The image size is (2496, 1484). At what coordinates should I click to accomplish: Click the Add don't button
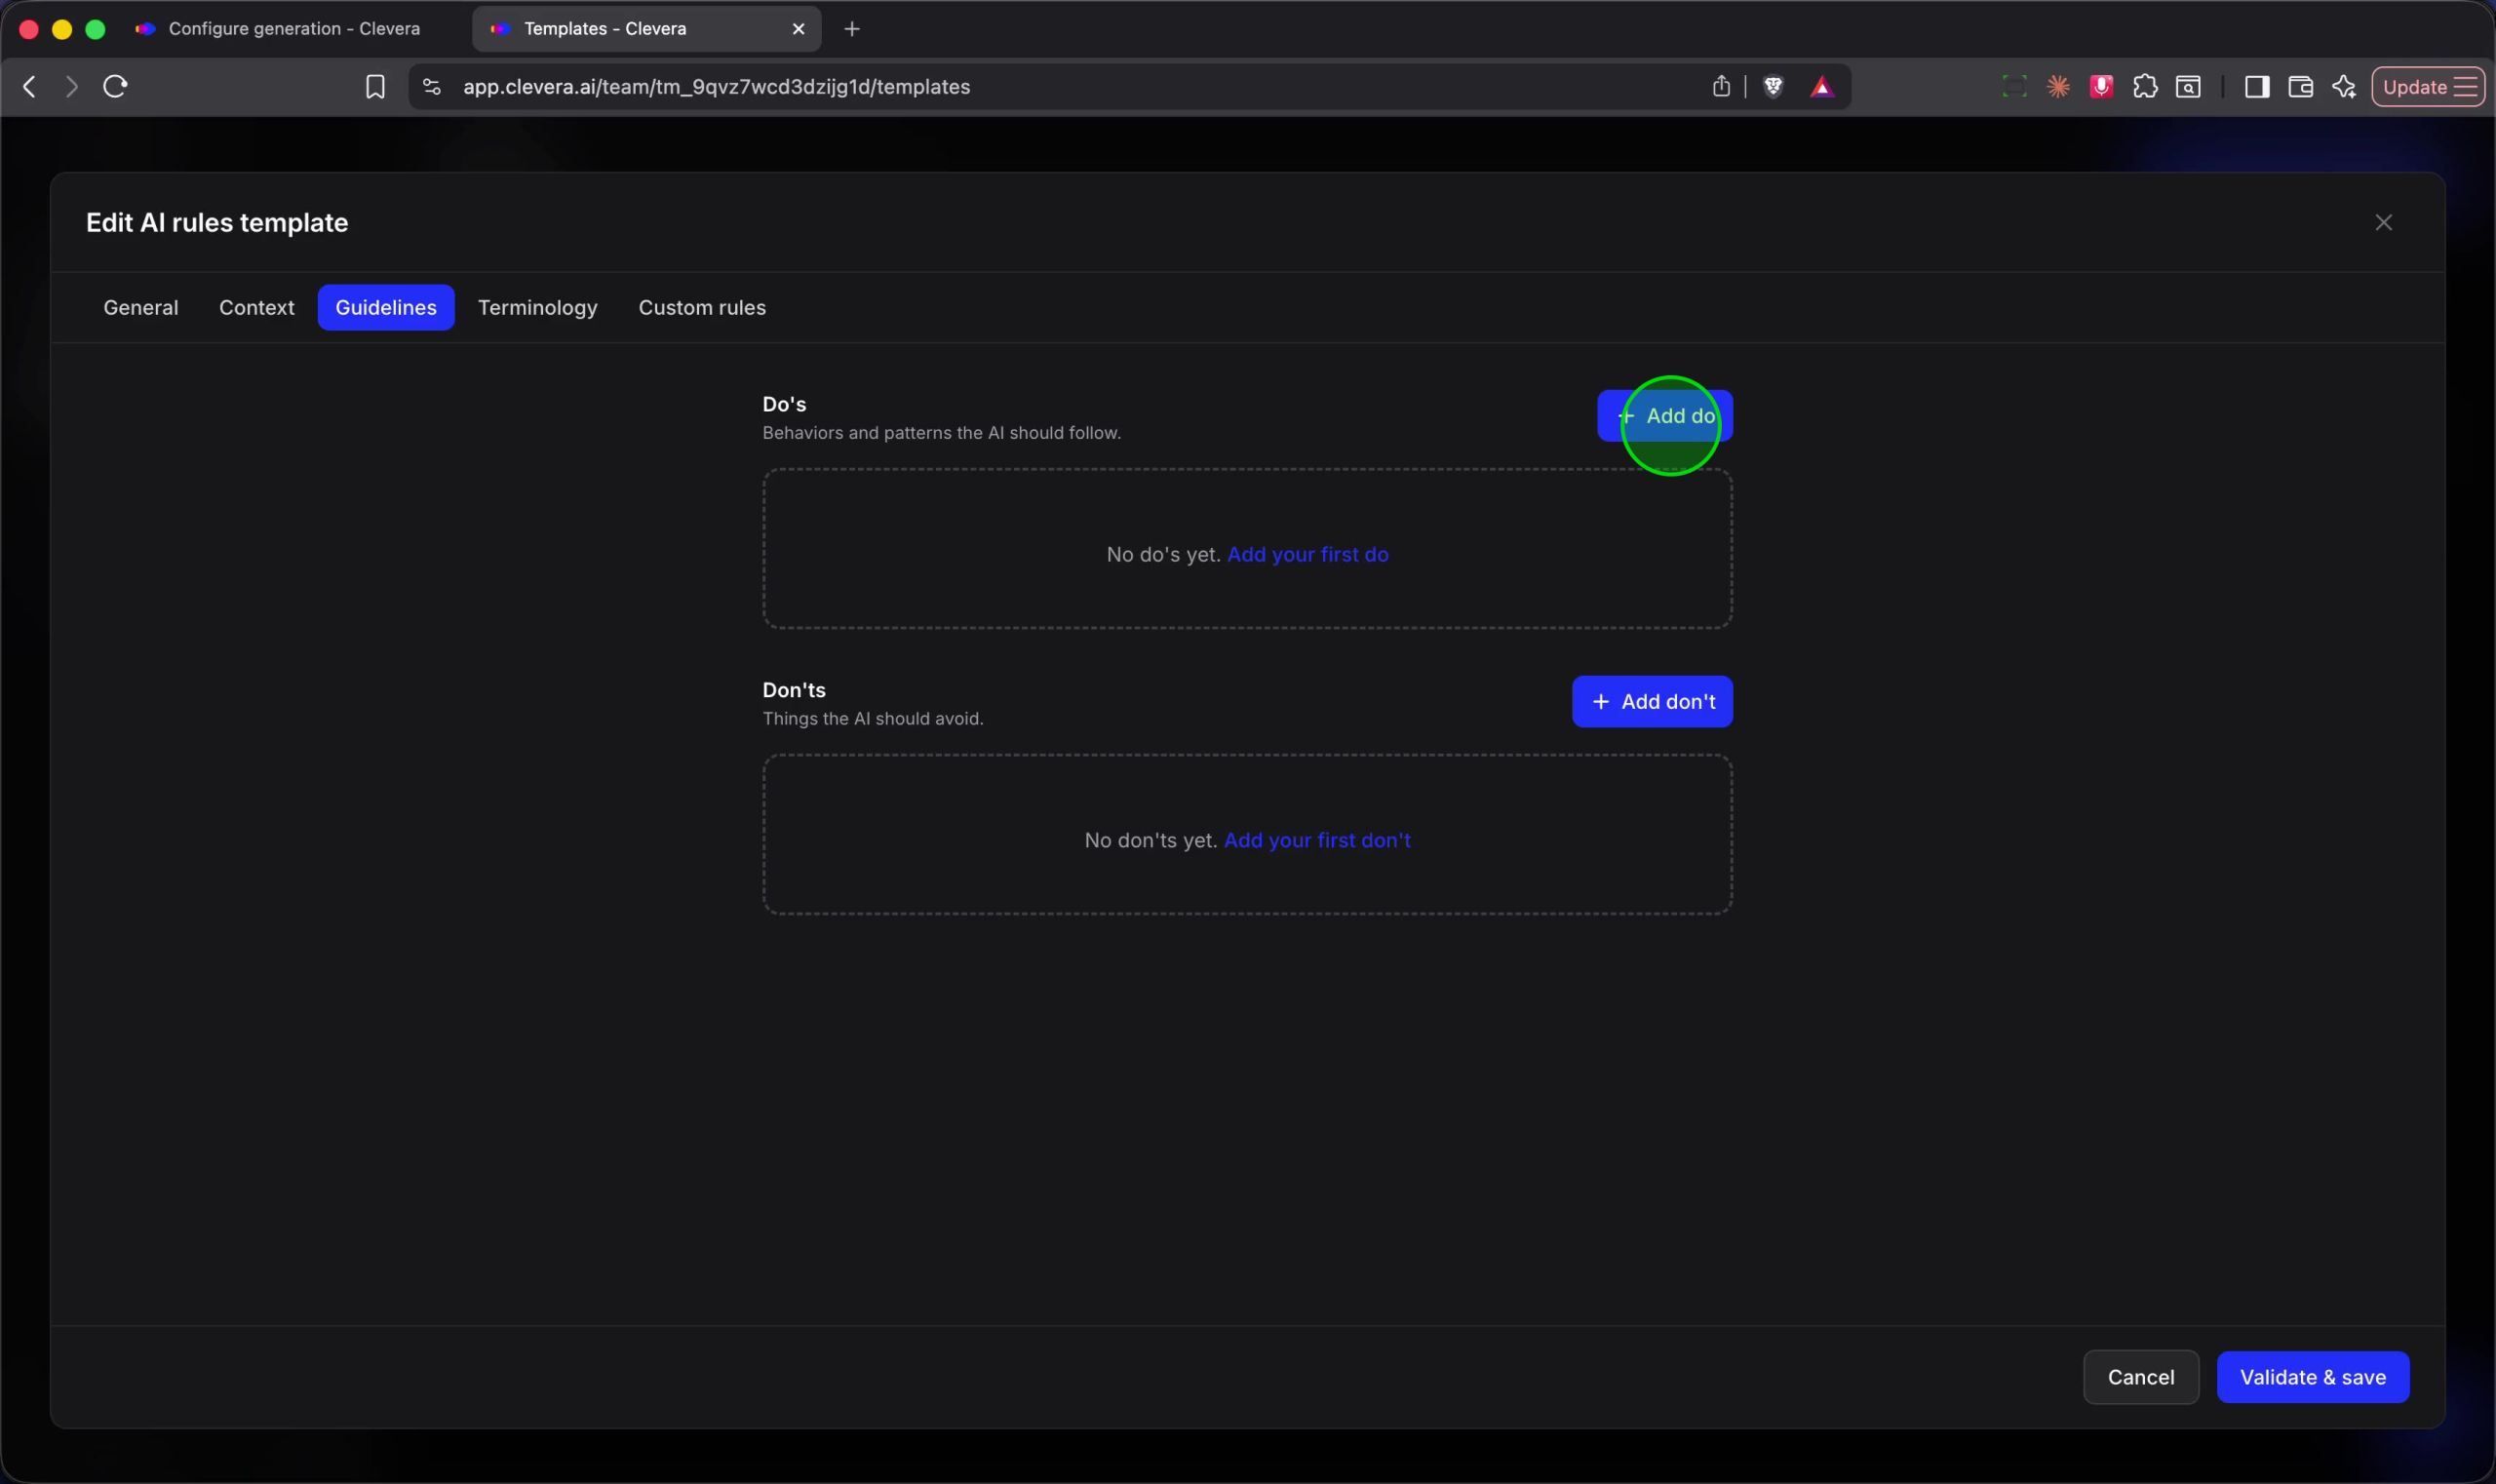click(1652, 701)
